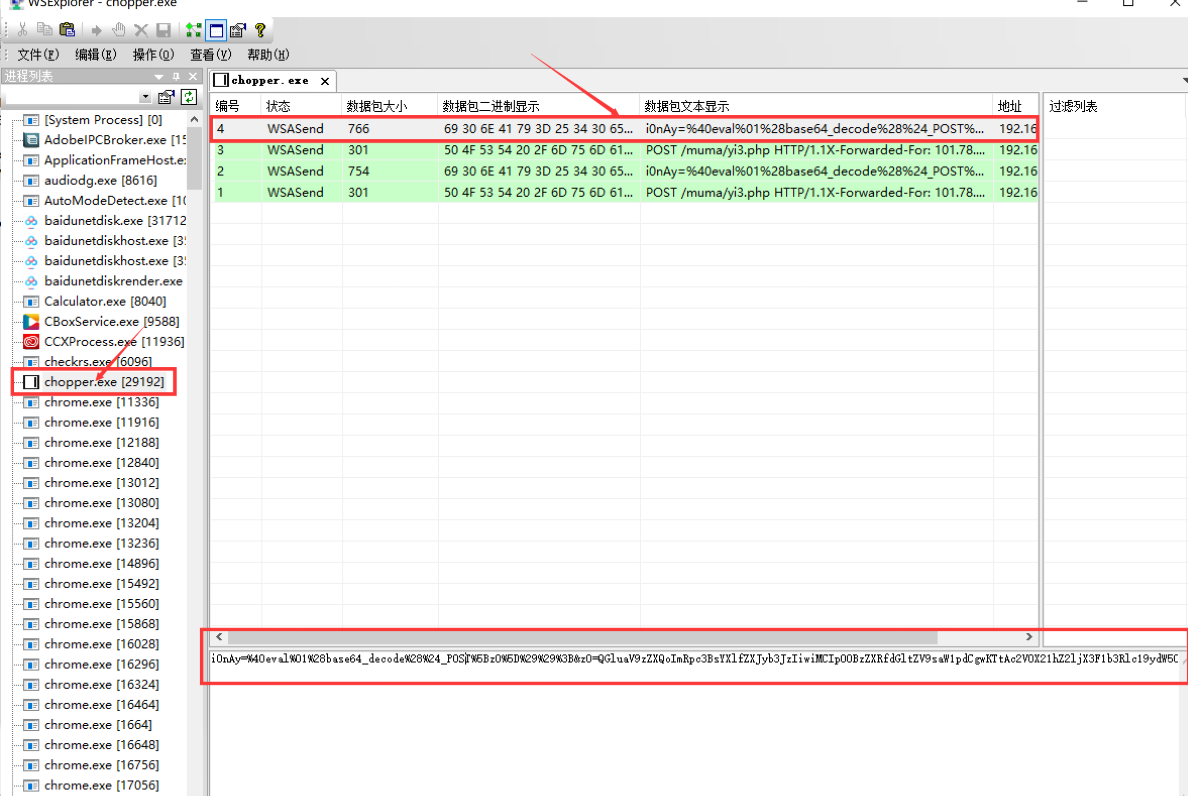Click the packet list horizontal scrollbar right arrow
This screenshot has width=1188, height=796.
pyautogui.click(x=1029, y=637)
